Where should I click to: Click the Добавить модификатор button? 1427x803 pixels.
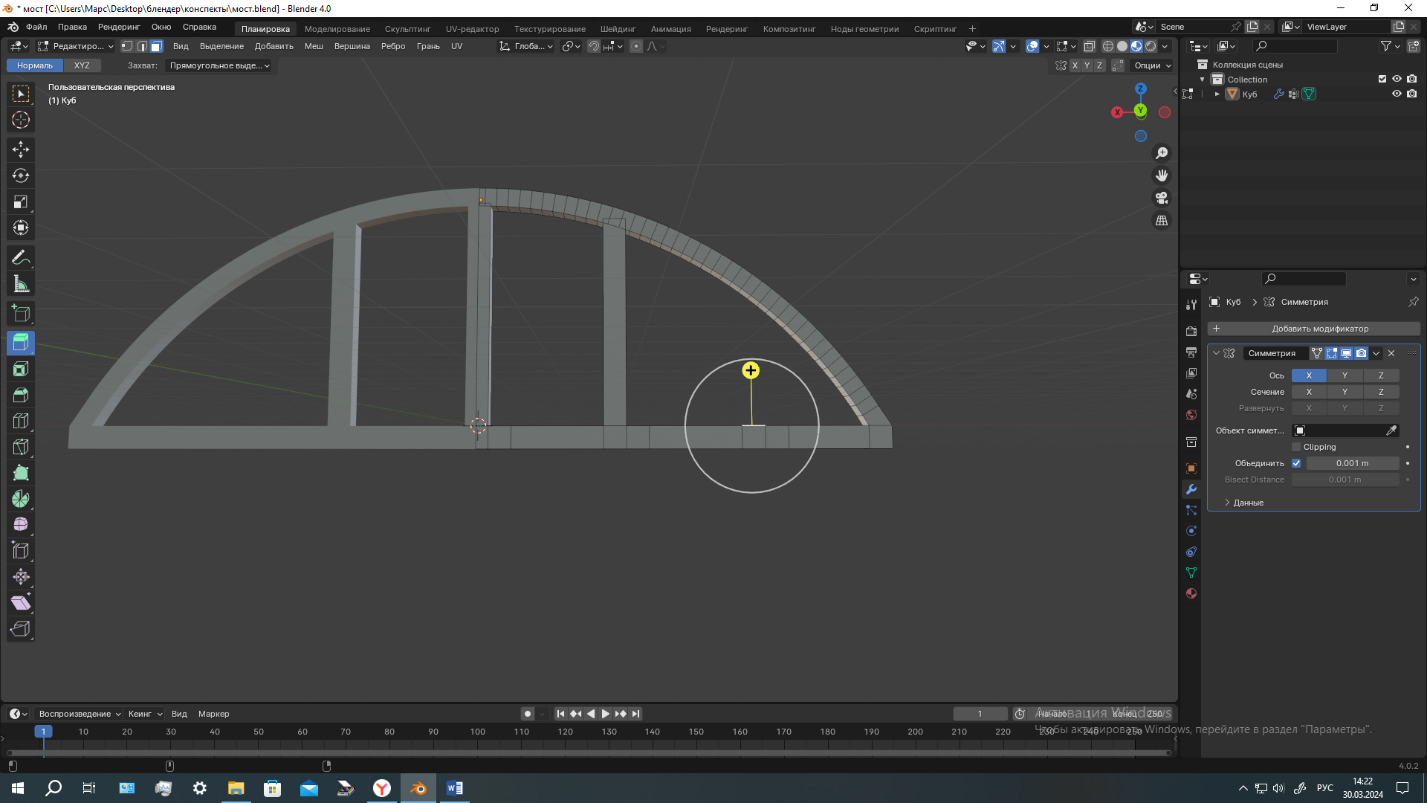[x=1319, y=328]
